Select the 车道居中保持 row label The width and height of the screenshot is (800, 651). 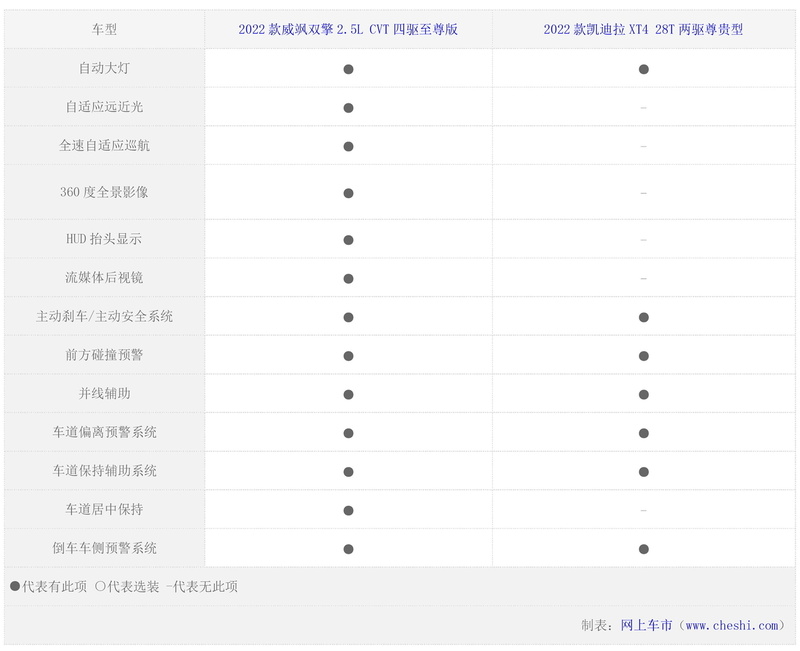point(104,510)
